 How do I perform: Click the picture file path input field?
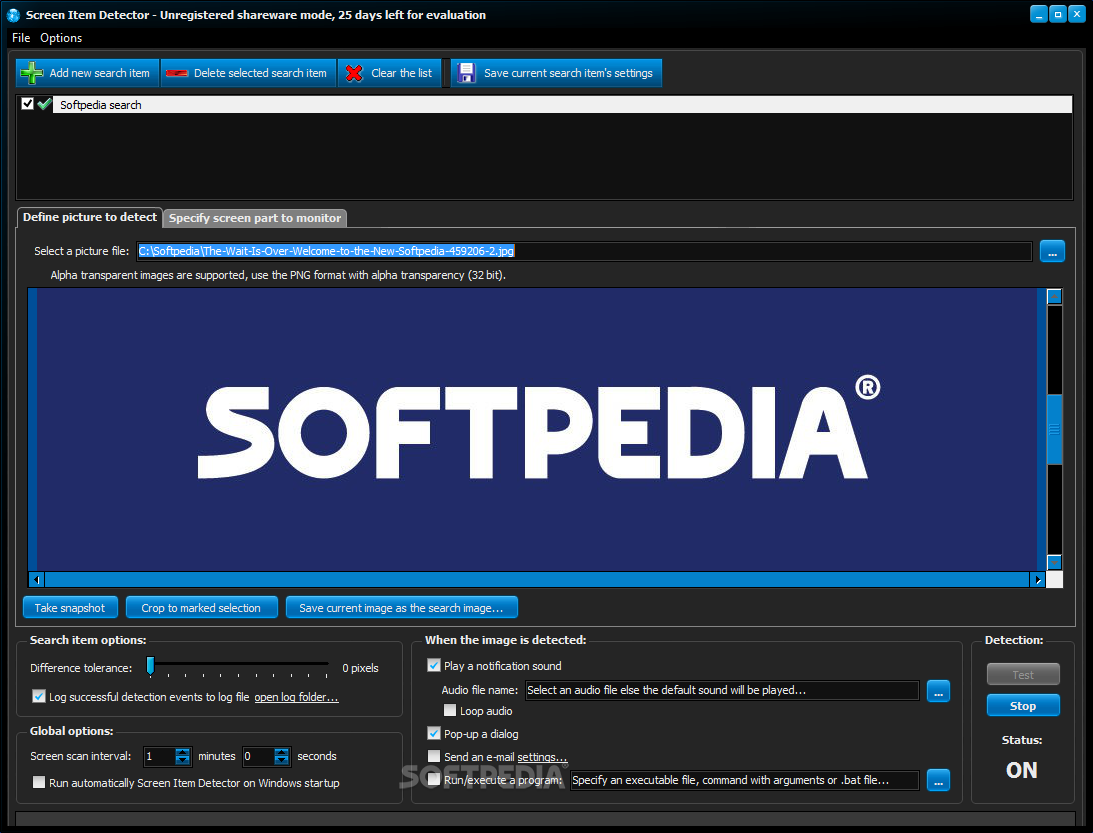(584, 251)
